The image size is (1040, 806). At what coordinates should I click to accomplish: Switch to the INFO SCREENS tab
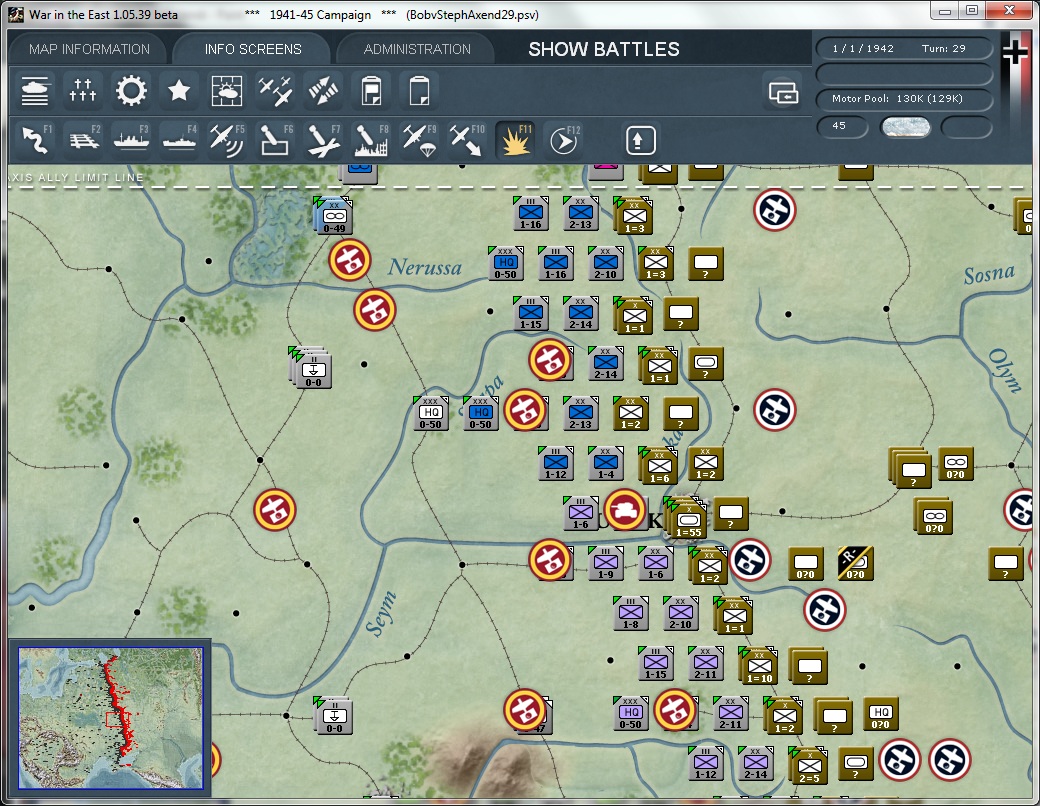pyautogui.click(x=253, y=49)
